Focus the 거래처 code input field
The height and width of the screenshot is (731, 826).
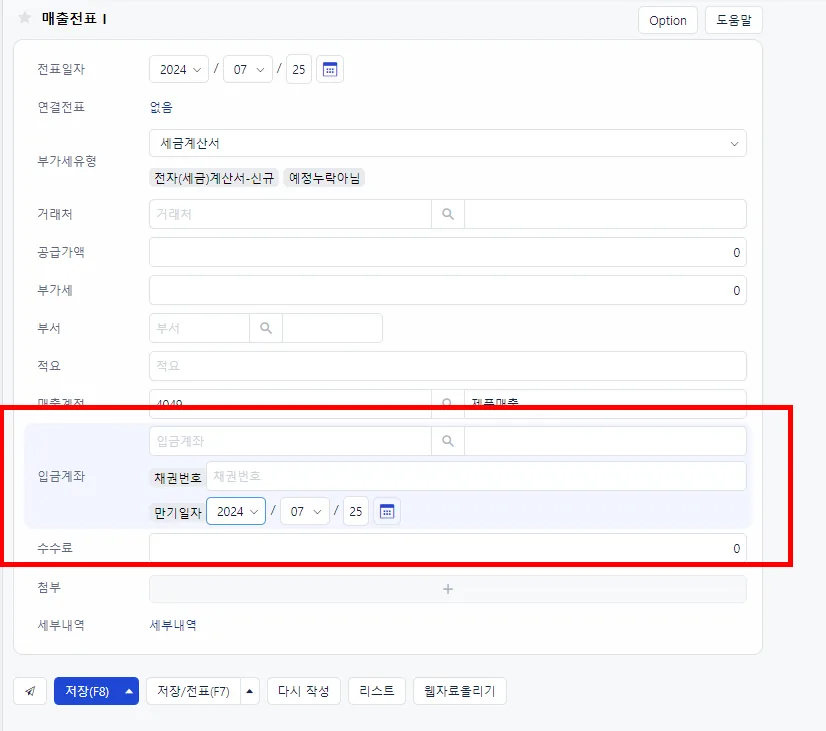290,214
